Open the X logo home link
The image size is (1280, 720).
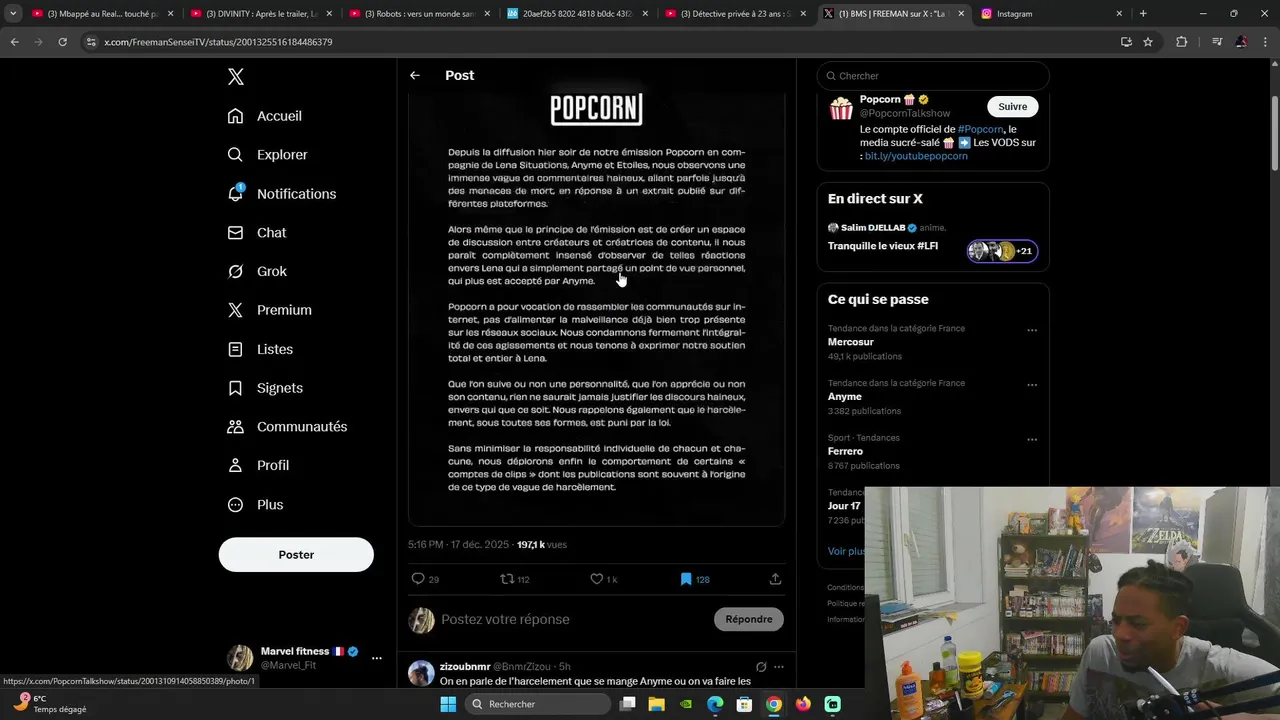235,77
